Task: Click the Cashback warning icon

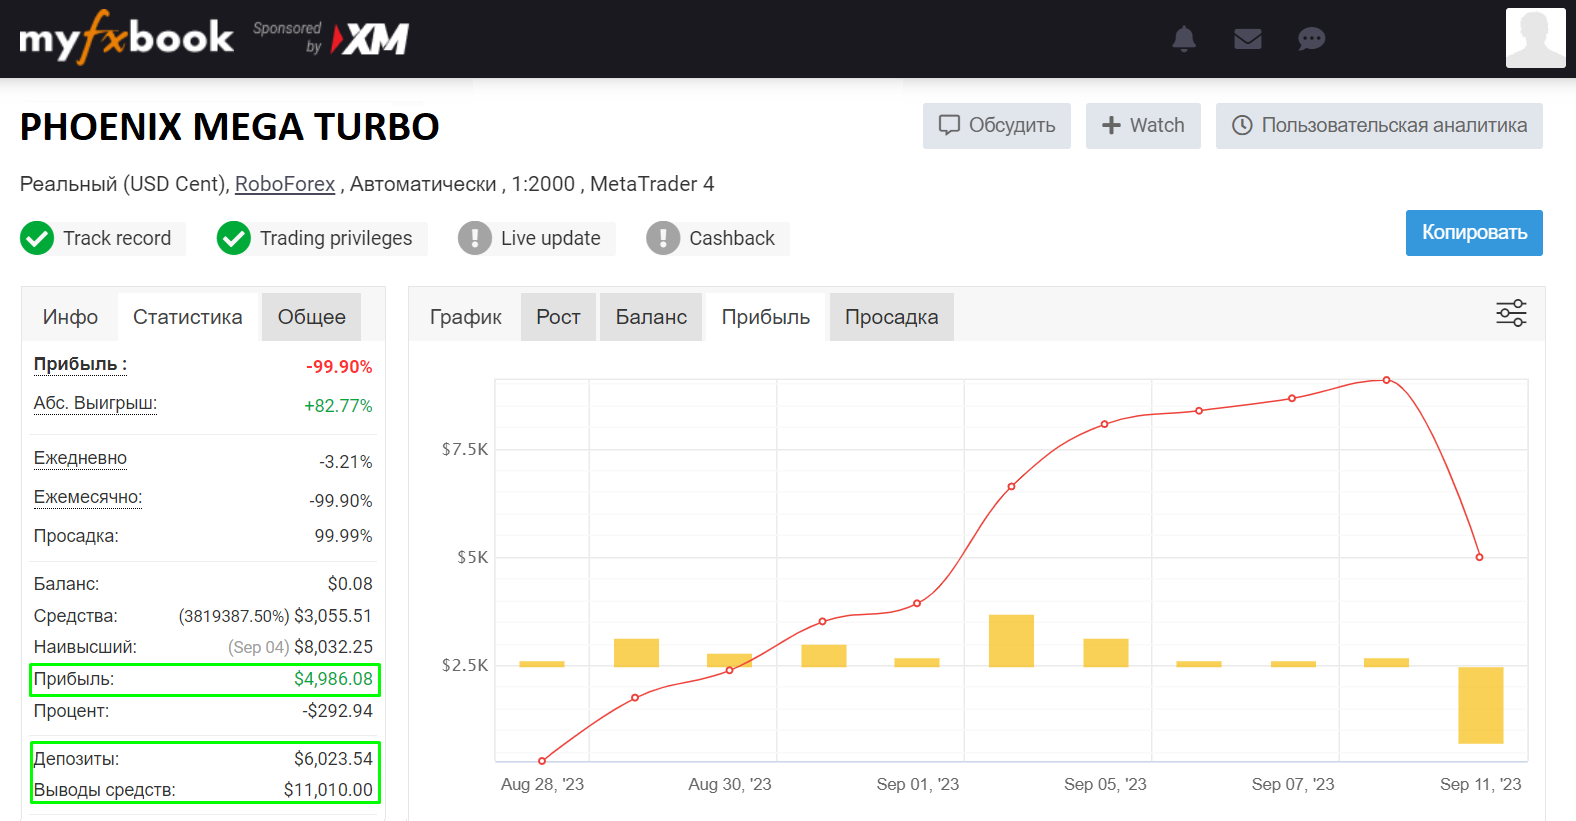Action: pos(663,238)
